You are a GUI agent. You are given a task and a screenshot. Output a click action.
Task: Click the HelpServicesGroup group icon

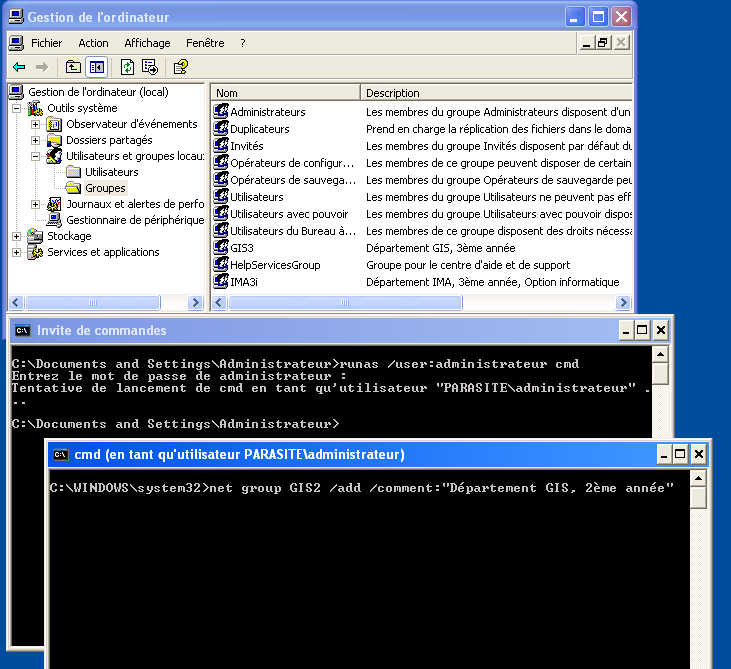(221, 264)
